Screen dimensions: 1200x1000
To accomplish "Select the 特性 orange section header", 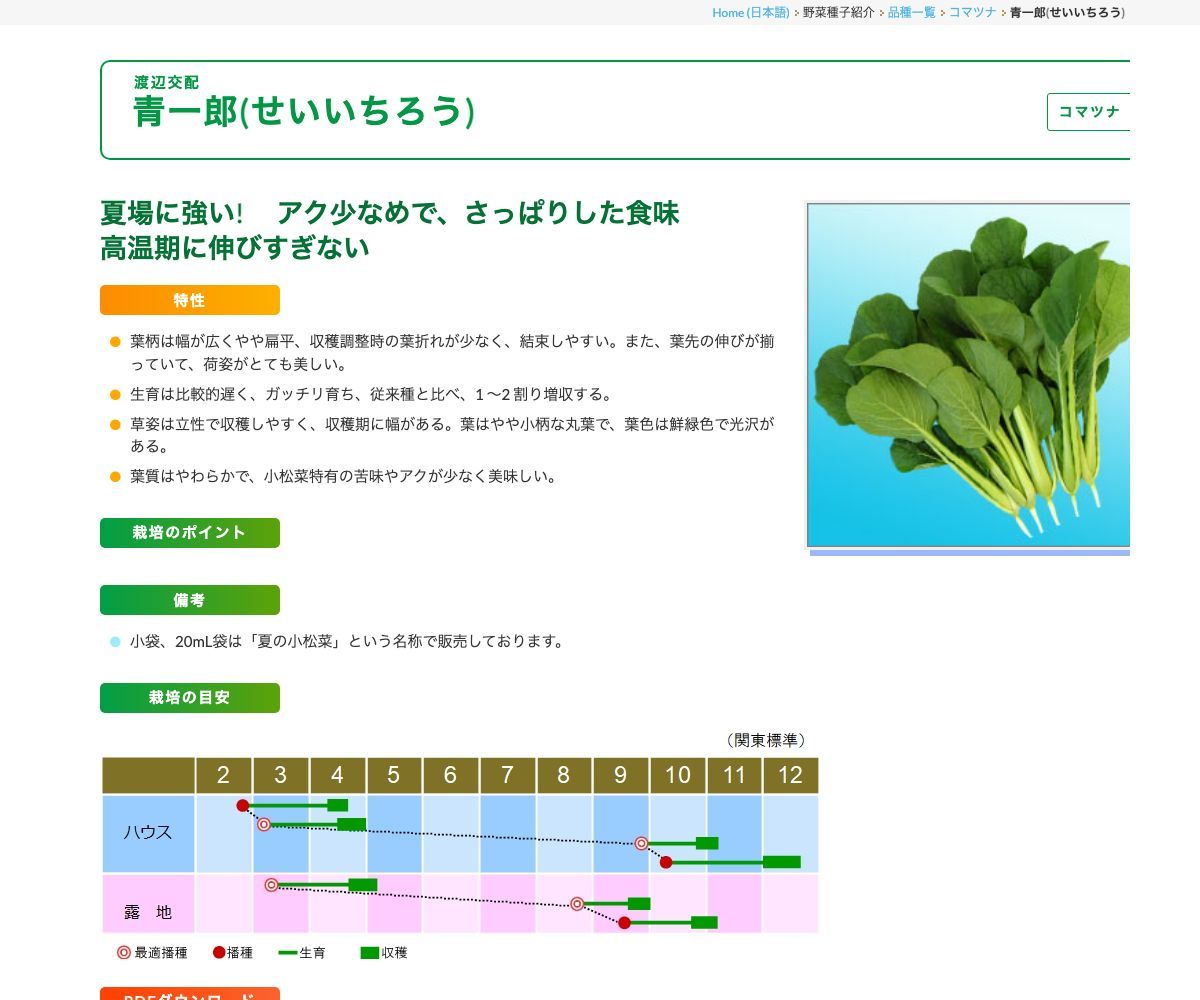I will click(190, 300).
